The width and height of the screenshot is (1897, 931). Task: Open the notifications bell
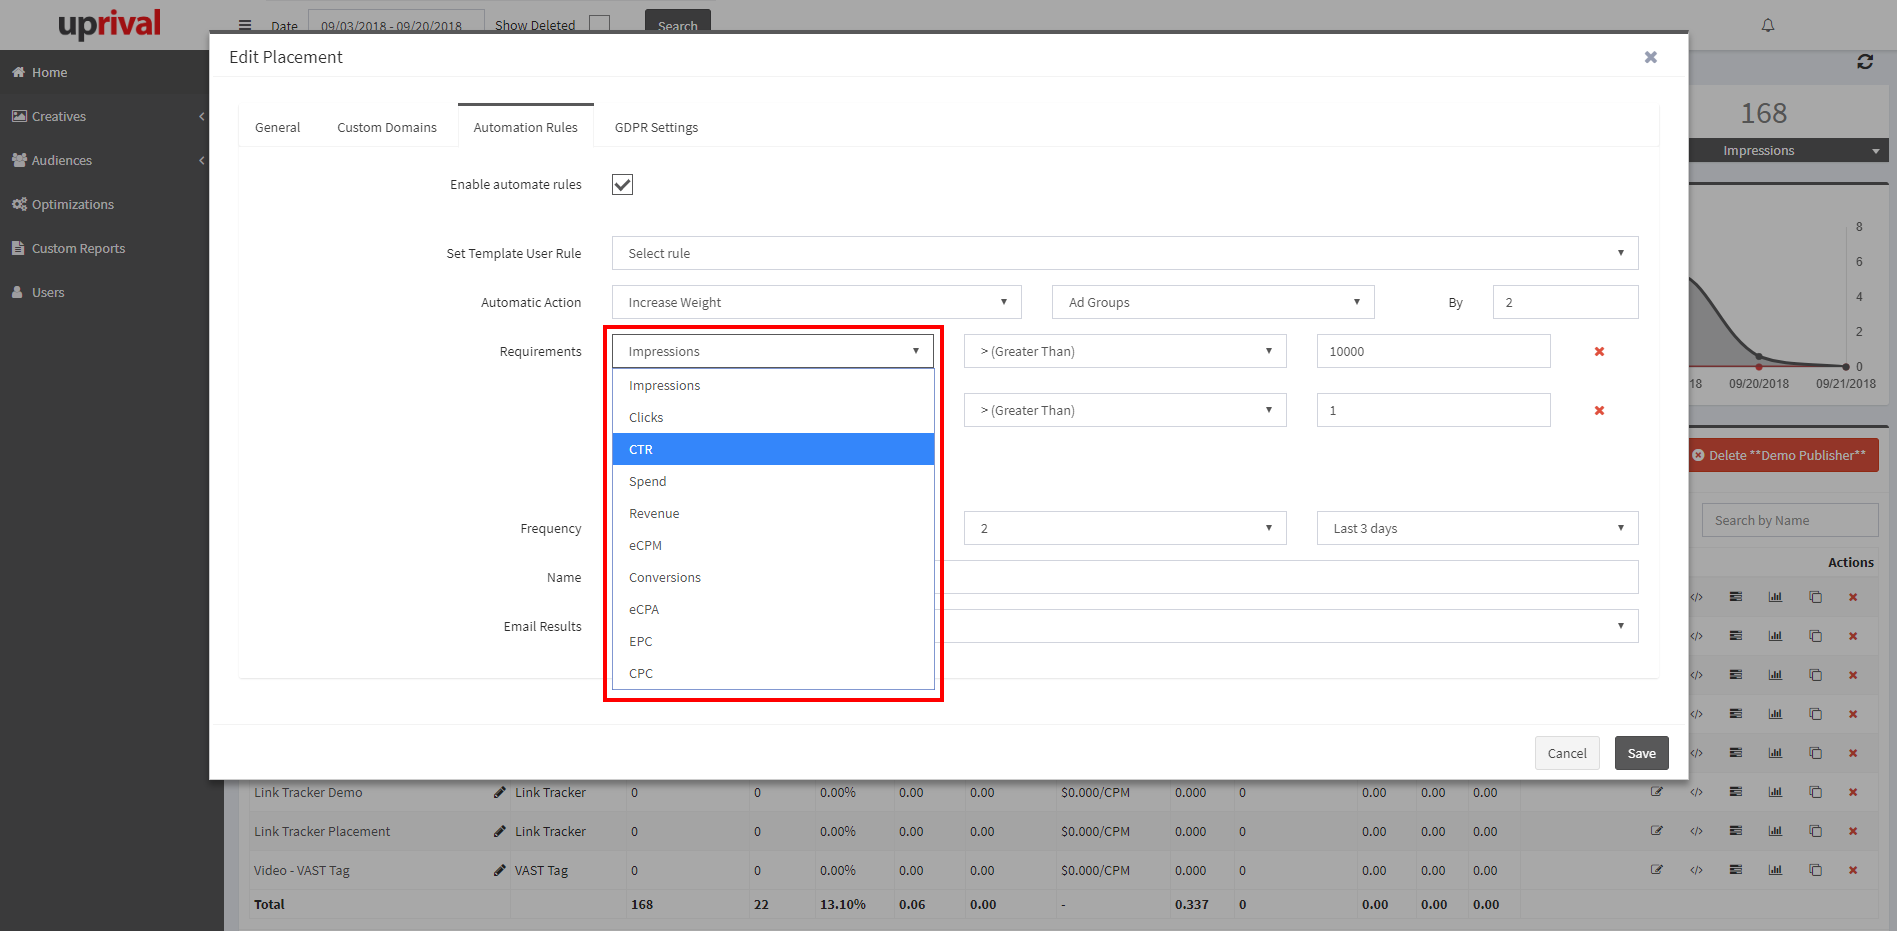click(1768, 25)
